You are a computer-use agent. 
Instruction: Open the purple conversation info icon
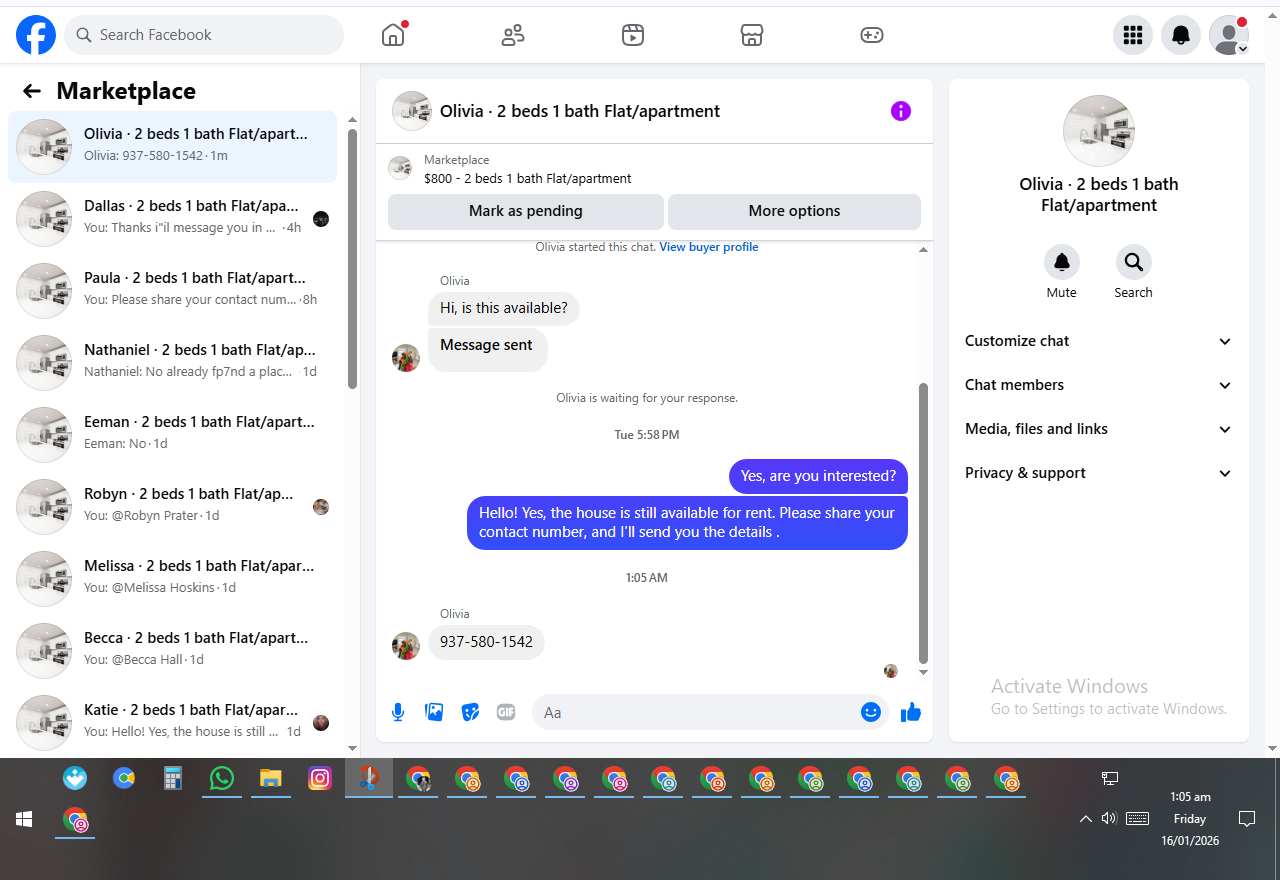coord(901,111)
